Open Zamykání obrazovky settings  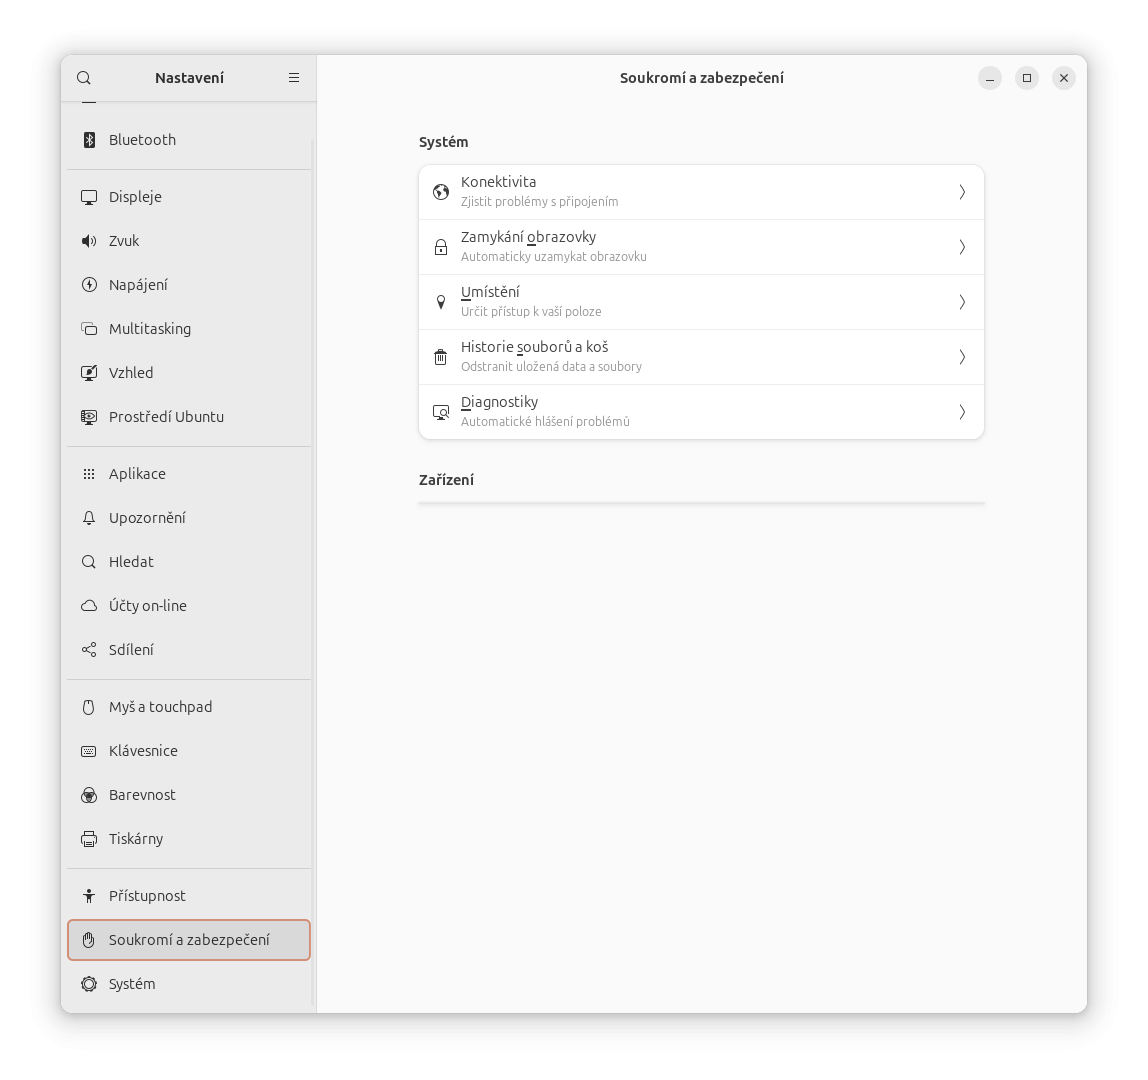click(x=701, y=247)
